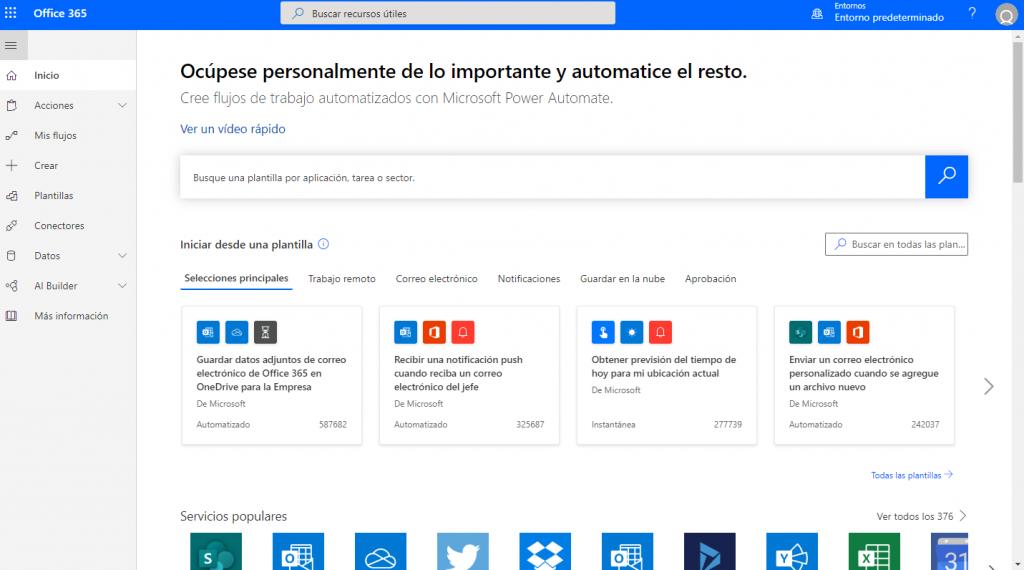
Task: Click the vertical page scrollbar
Action: point(1017,111)
